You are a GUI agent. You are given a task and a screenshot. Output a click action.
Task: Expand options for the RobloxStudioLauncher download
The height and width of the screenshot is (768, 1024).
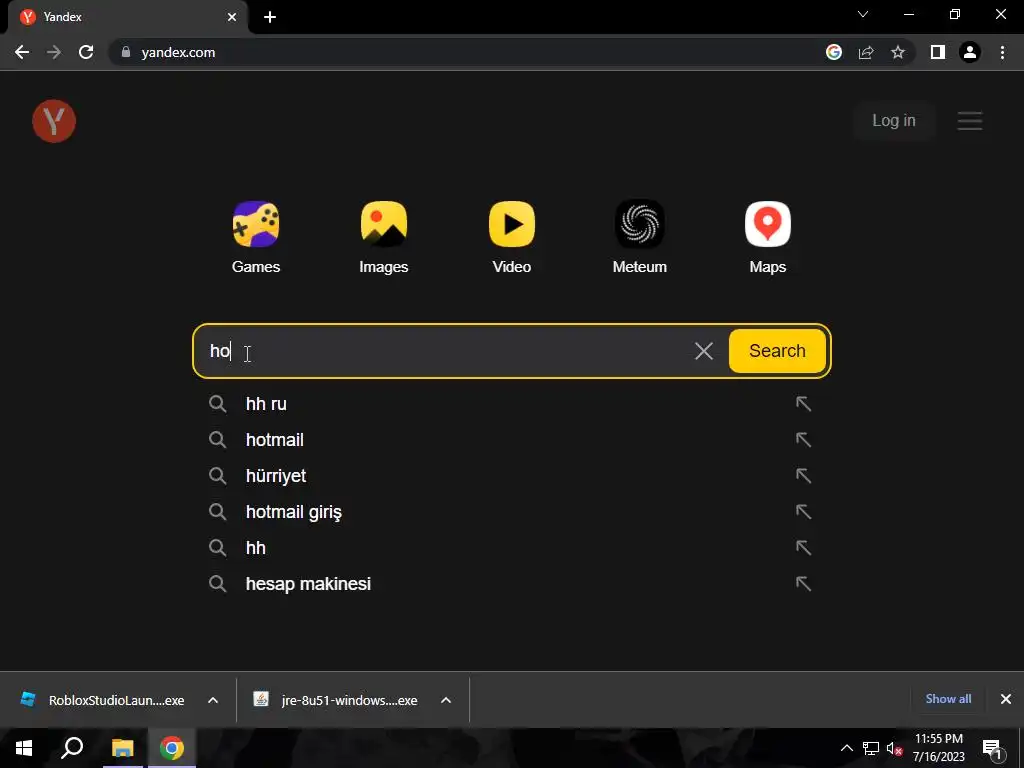(x=213, y=700)
